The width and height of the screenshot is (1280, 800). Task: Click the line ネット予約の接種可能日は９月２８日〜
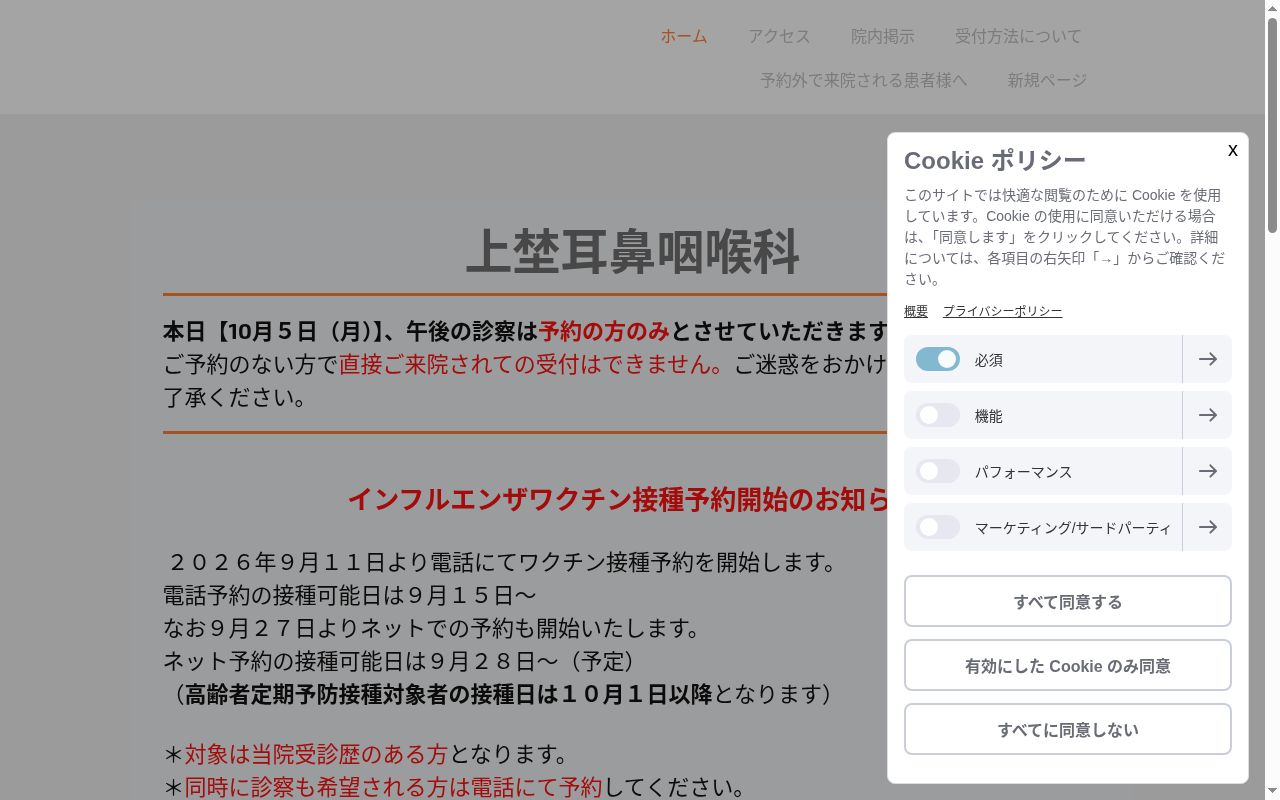pos(400,661)
